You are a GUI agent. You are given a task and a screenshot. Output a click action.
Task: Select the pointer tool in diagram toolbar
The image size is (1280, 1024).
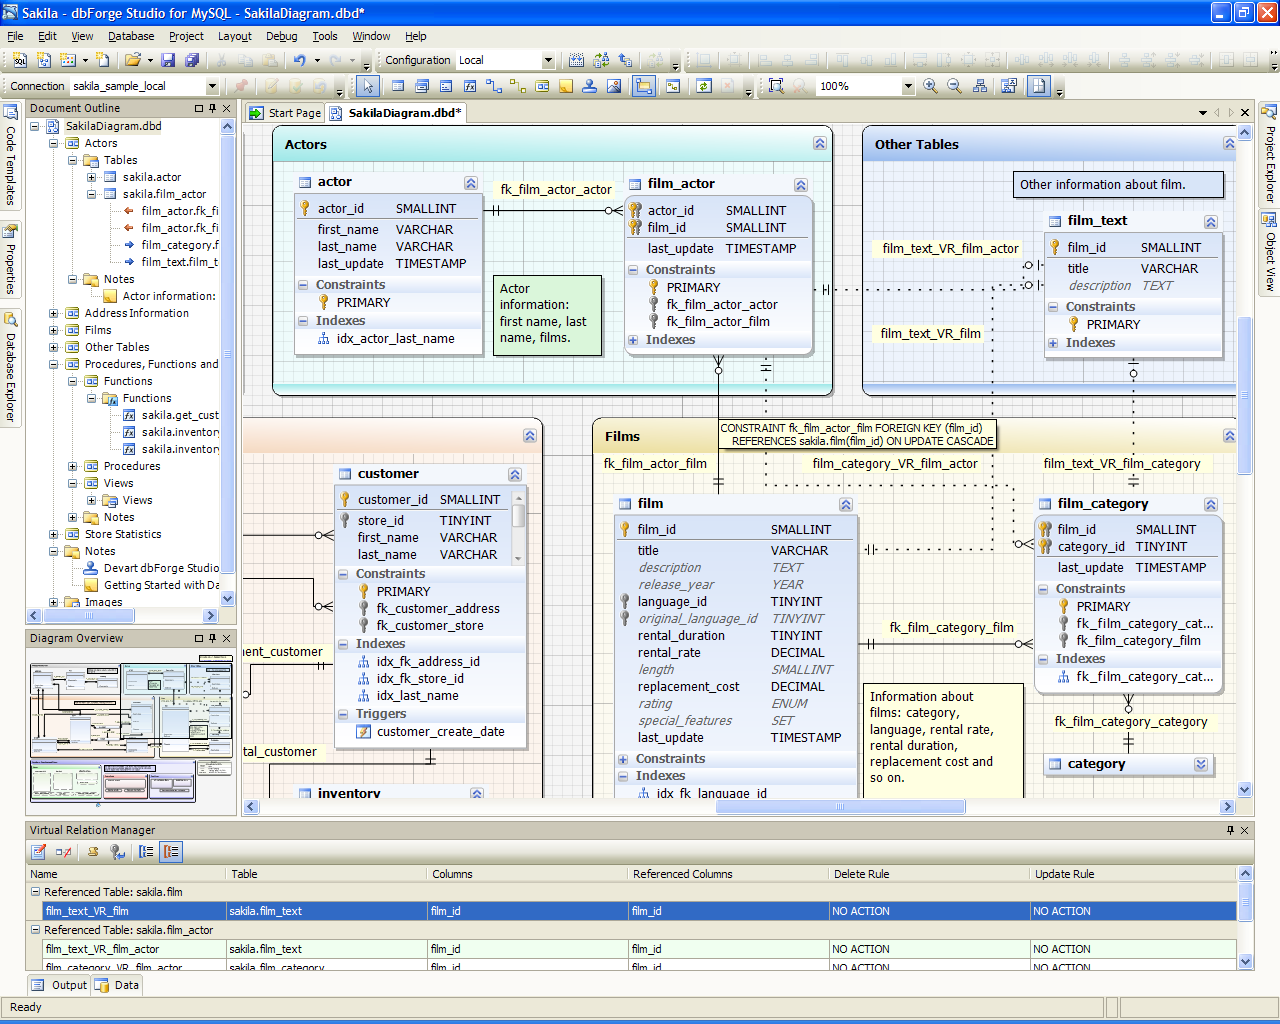367,86
